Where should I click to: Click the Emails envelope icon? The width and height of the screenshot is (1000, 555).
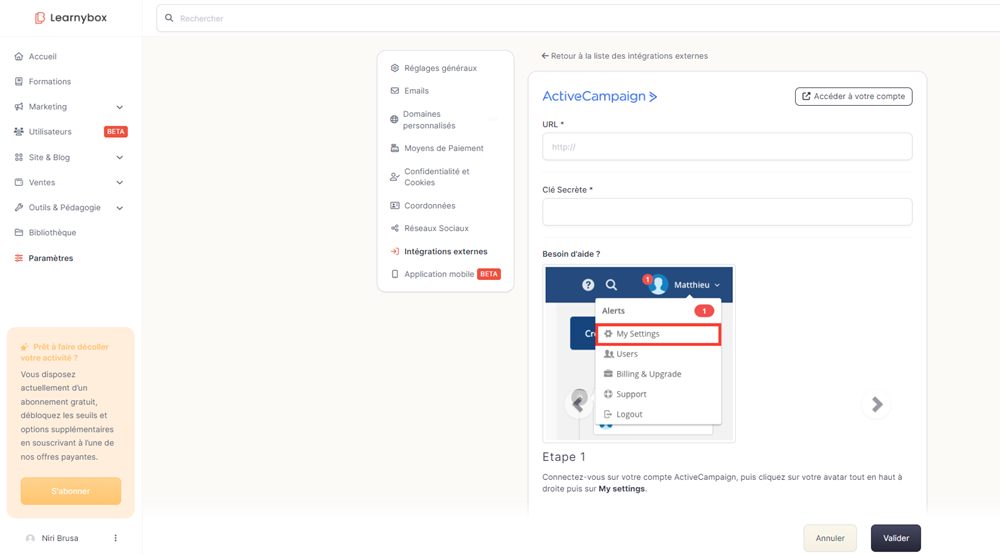pos(395,91)
